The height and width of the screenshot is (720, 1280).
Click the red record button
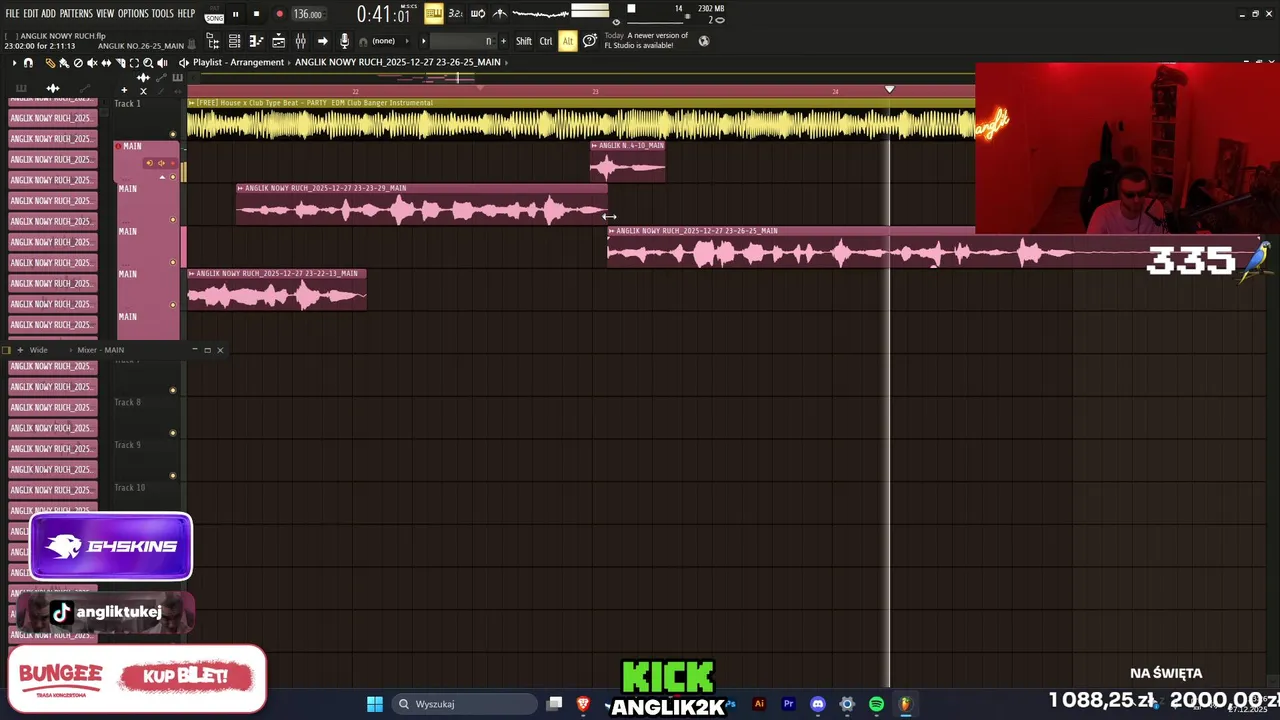[279, 14]
